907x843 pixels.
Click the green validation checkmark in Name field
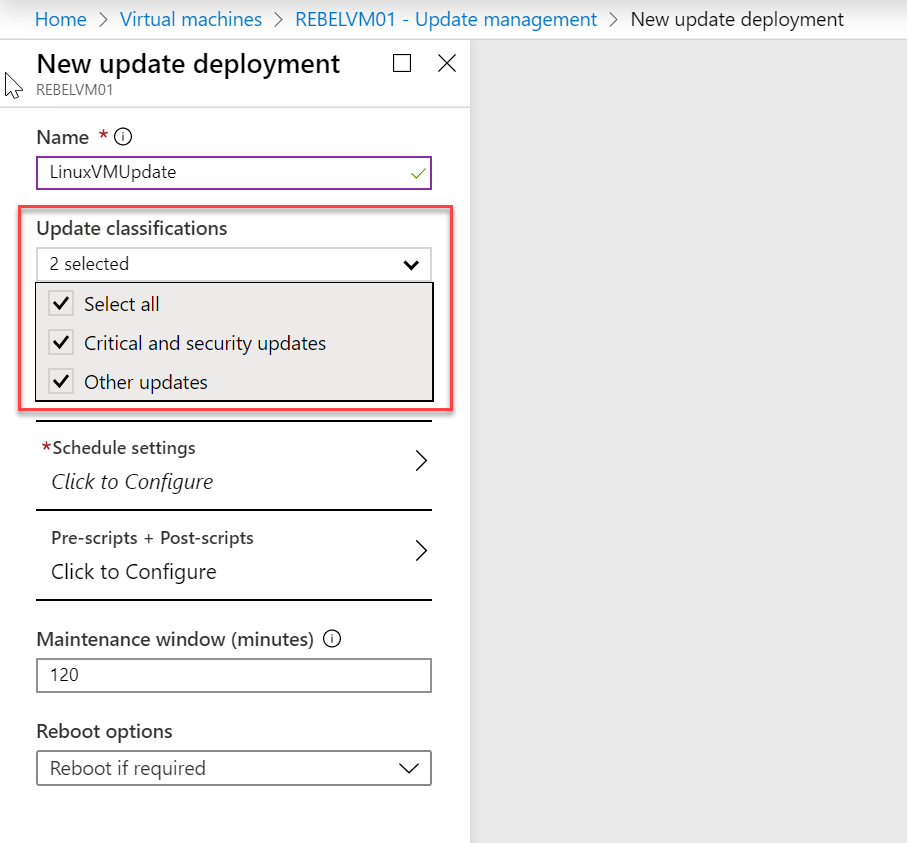click(418, 173)
